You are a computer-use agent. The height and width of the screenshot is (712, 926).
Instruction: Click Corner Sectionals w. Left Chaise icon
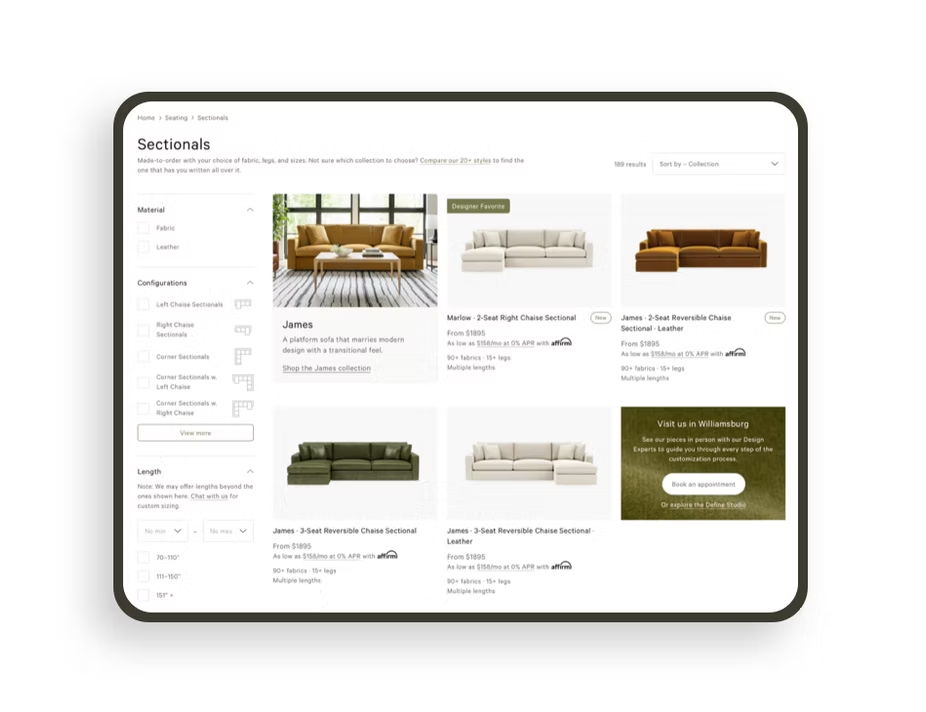[x=243, y=382]
